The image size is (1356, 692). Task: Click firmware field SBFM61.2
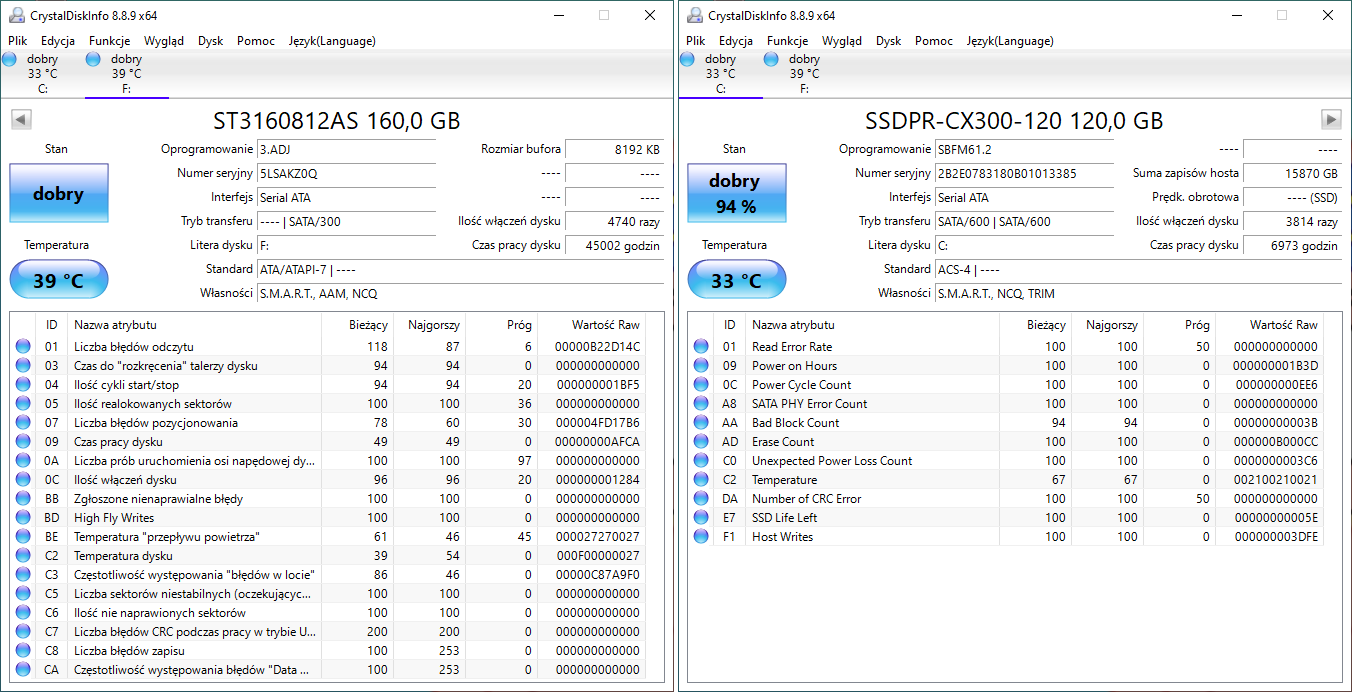click(x=1024, y=149)
